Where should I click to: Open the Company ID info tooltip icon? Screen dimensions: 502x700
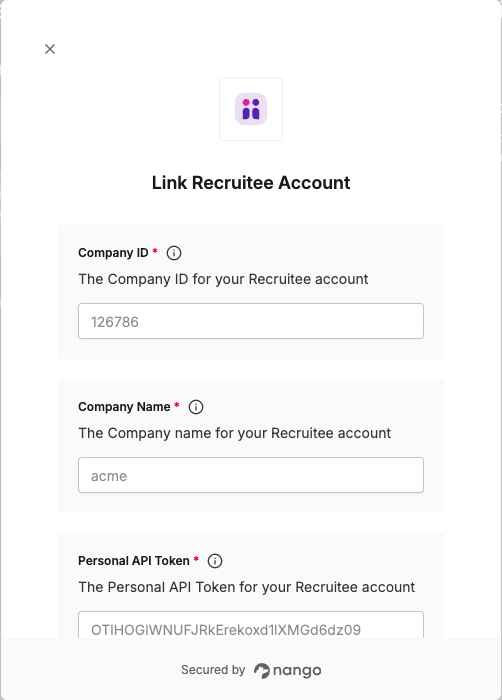click(x=174, y=253)
